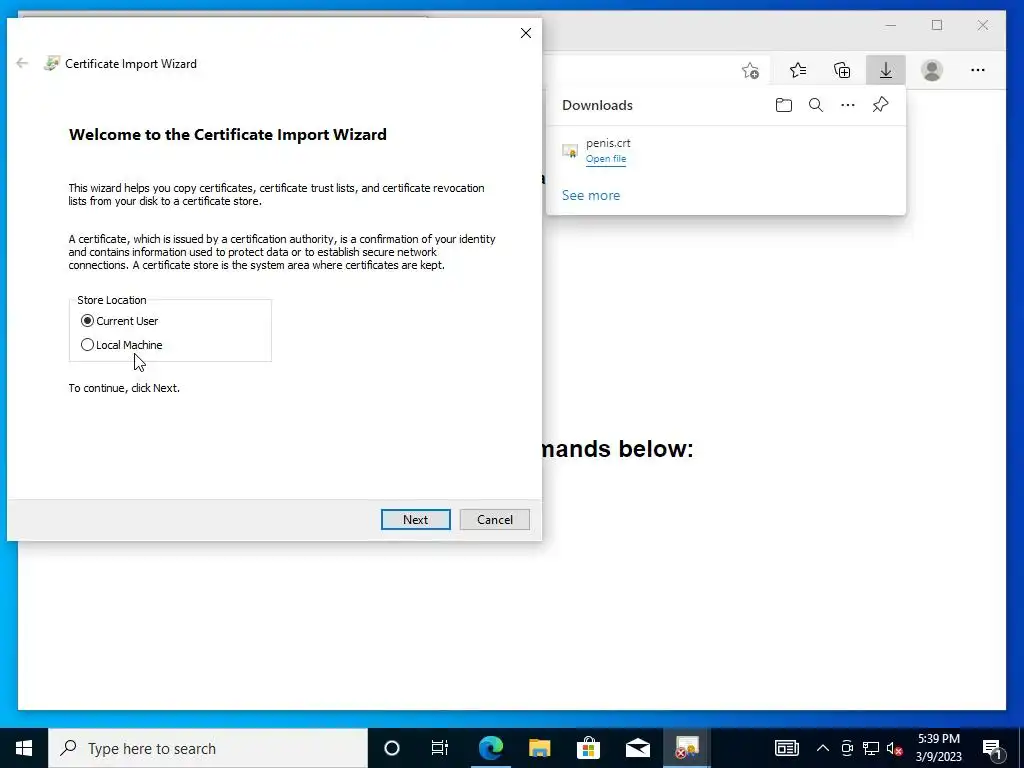Maximize the Edge browser window

pos(937,25)
